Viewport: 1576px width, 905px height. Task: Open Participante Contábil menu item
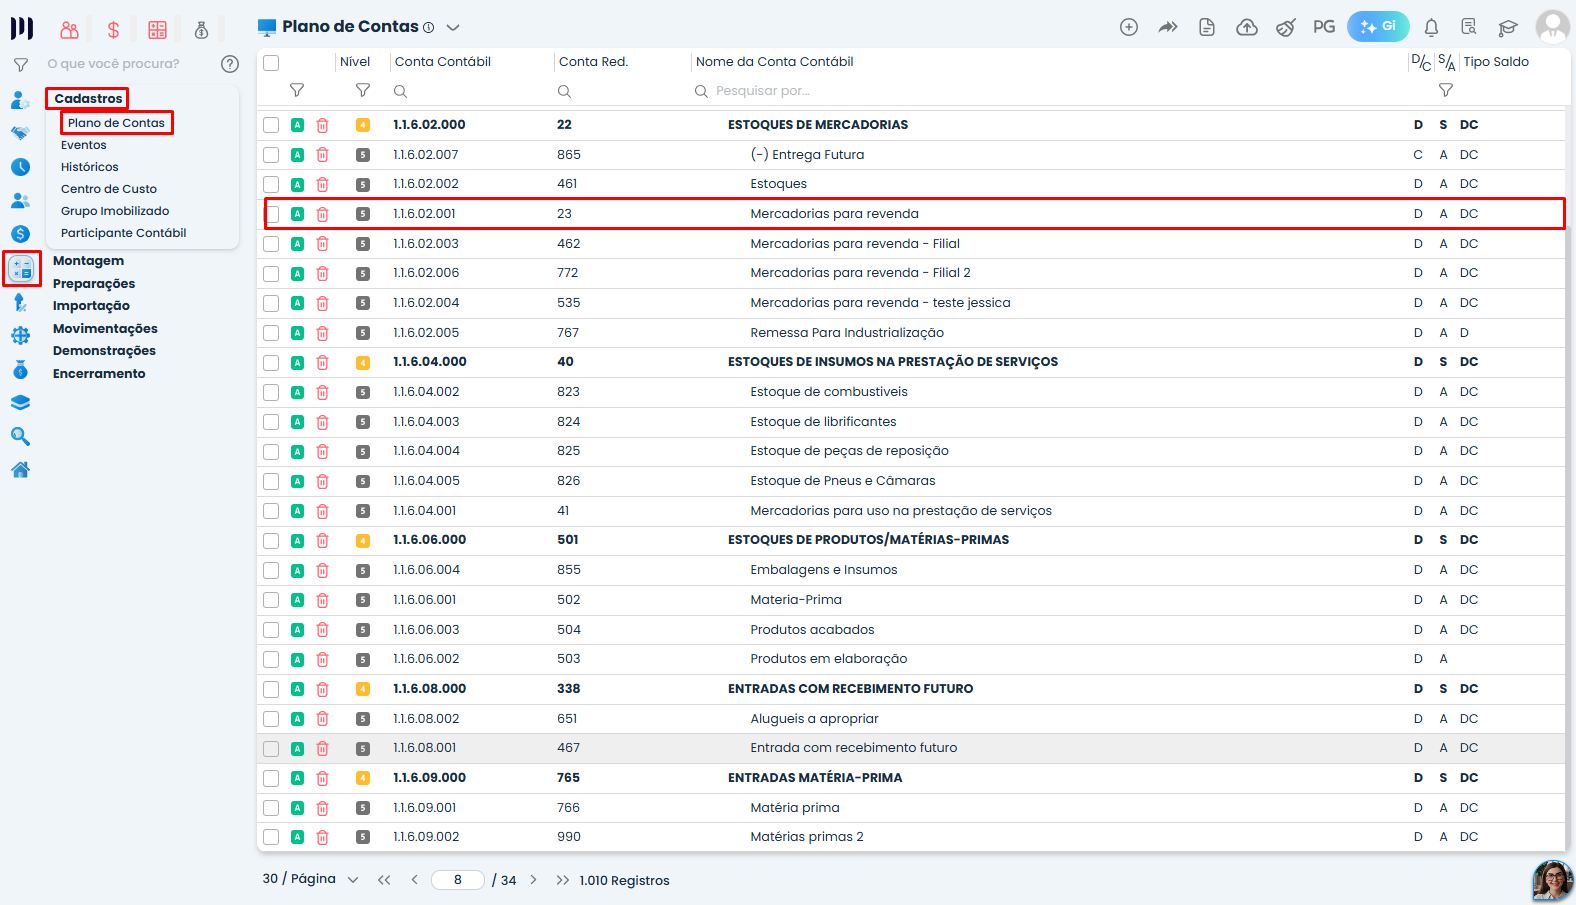pyautogui.click(x=124, y=233)
